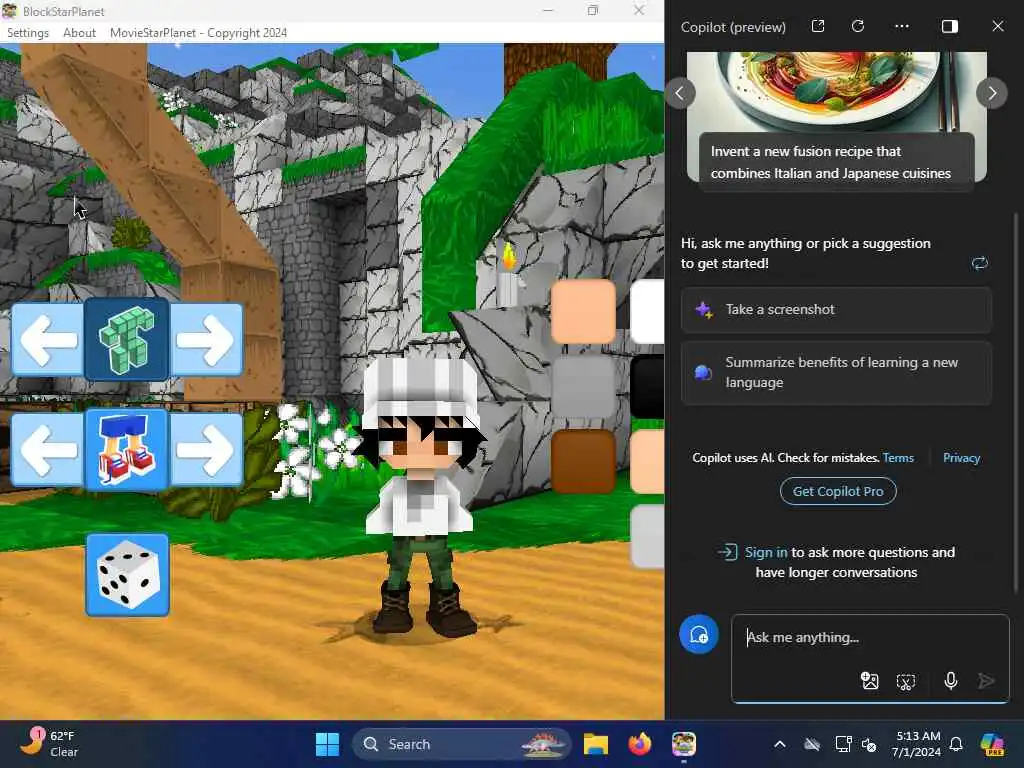Open the notifications bell

(x=956, y=744)
